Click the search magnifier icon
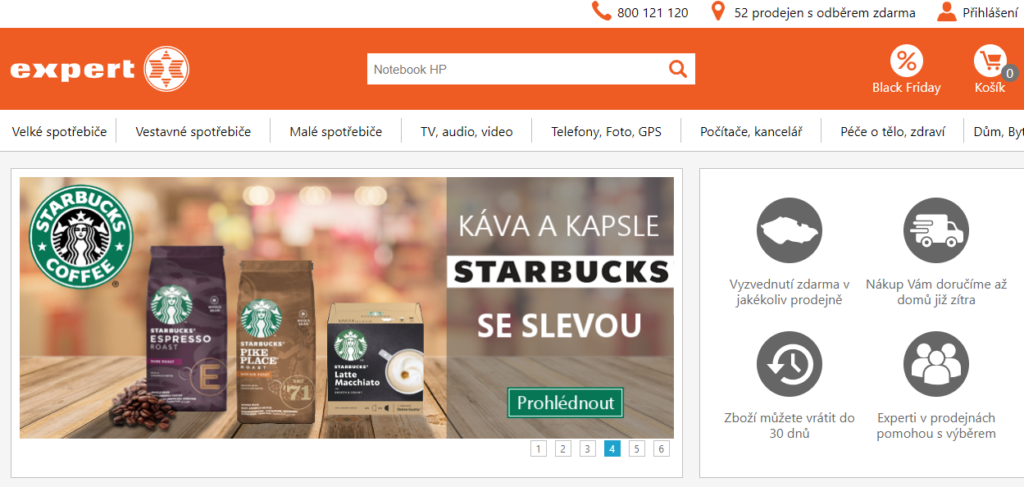 tap(678, 69)
